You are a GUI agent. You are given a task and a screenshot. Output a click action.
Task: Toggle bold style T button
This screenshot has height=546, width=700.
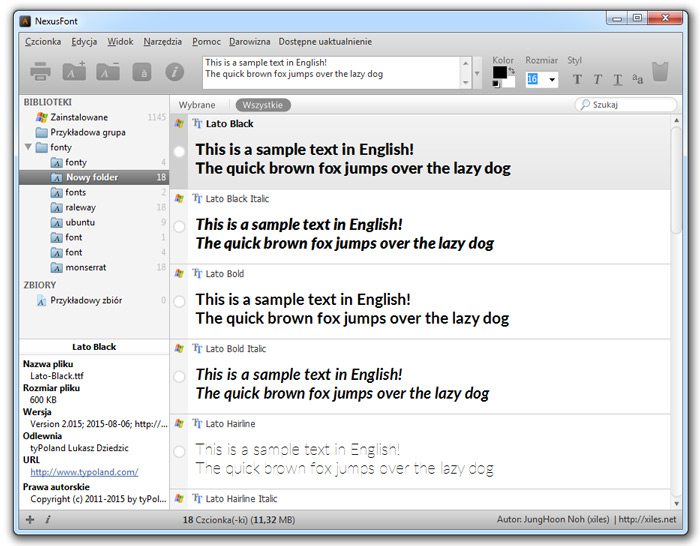click(x=577, y=79)
